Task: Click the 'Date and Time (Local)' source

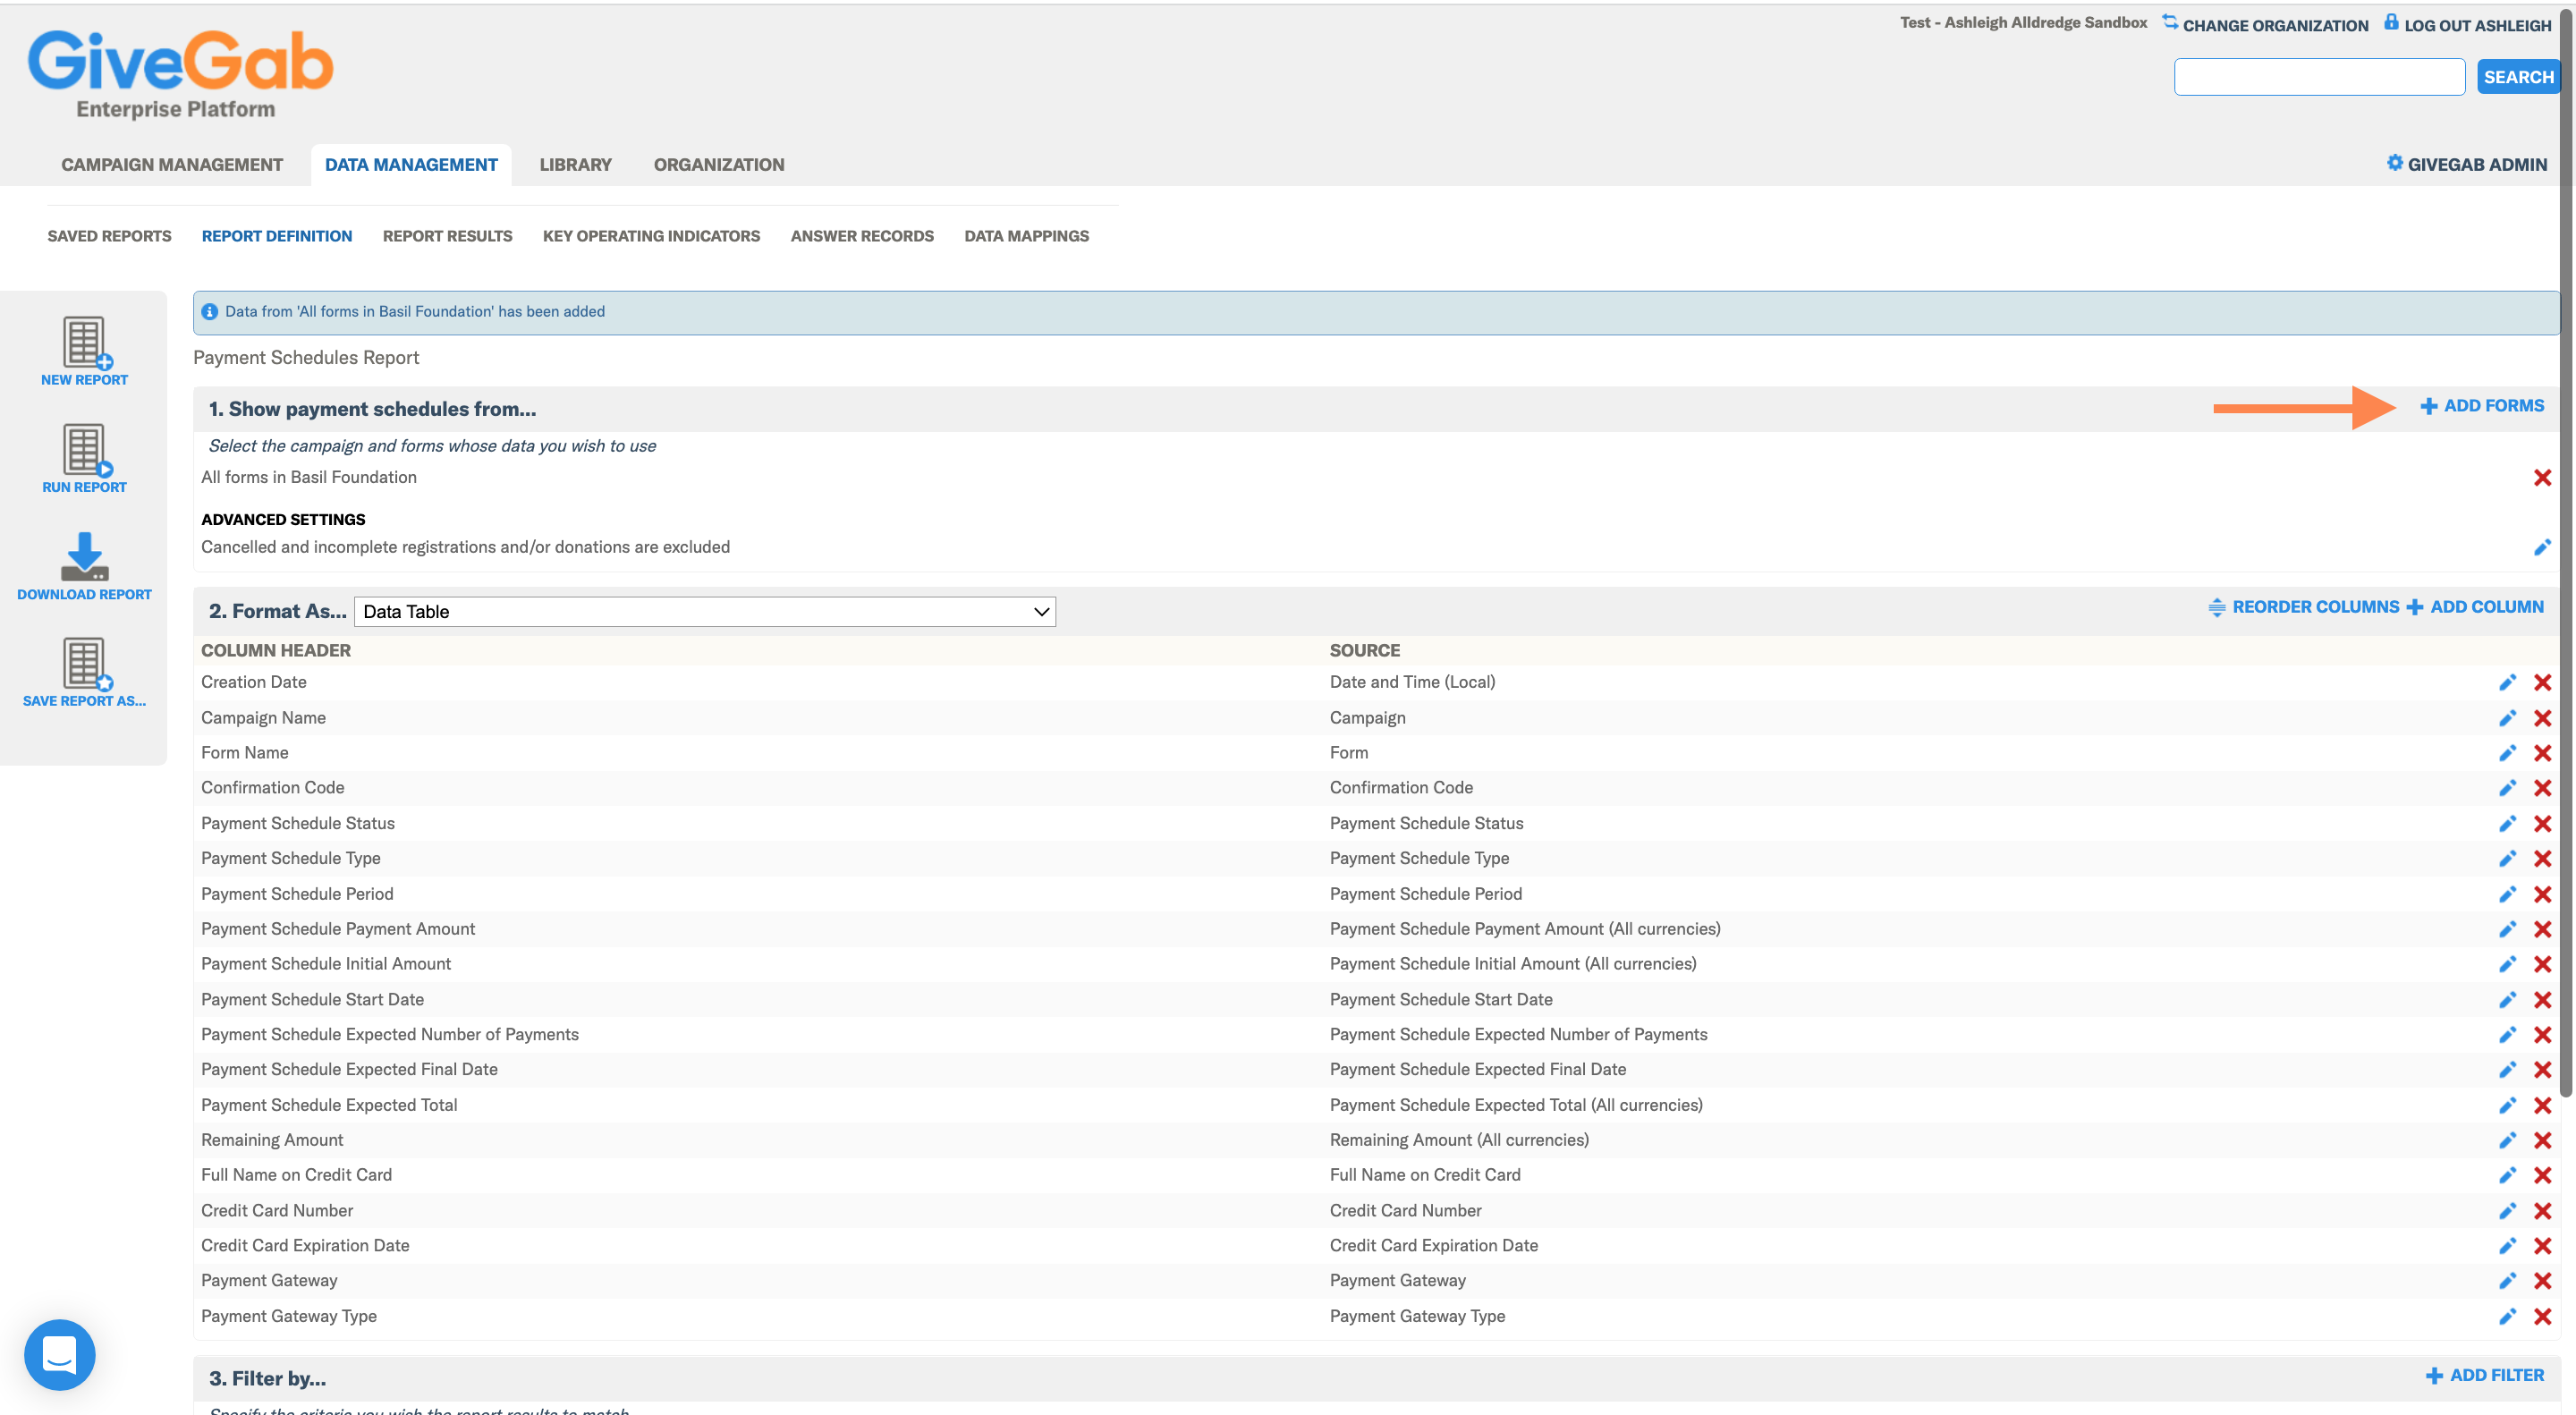Action: pos(1412,682)
